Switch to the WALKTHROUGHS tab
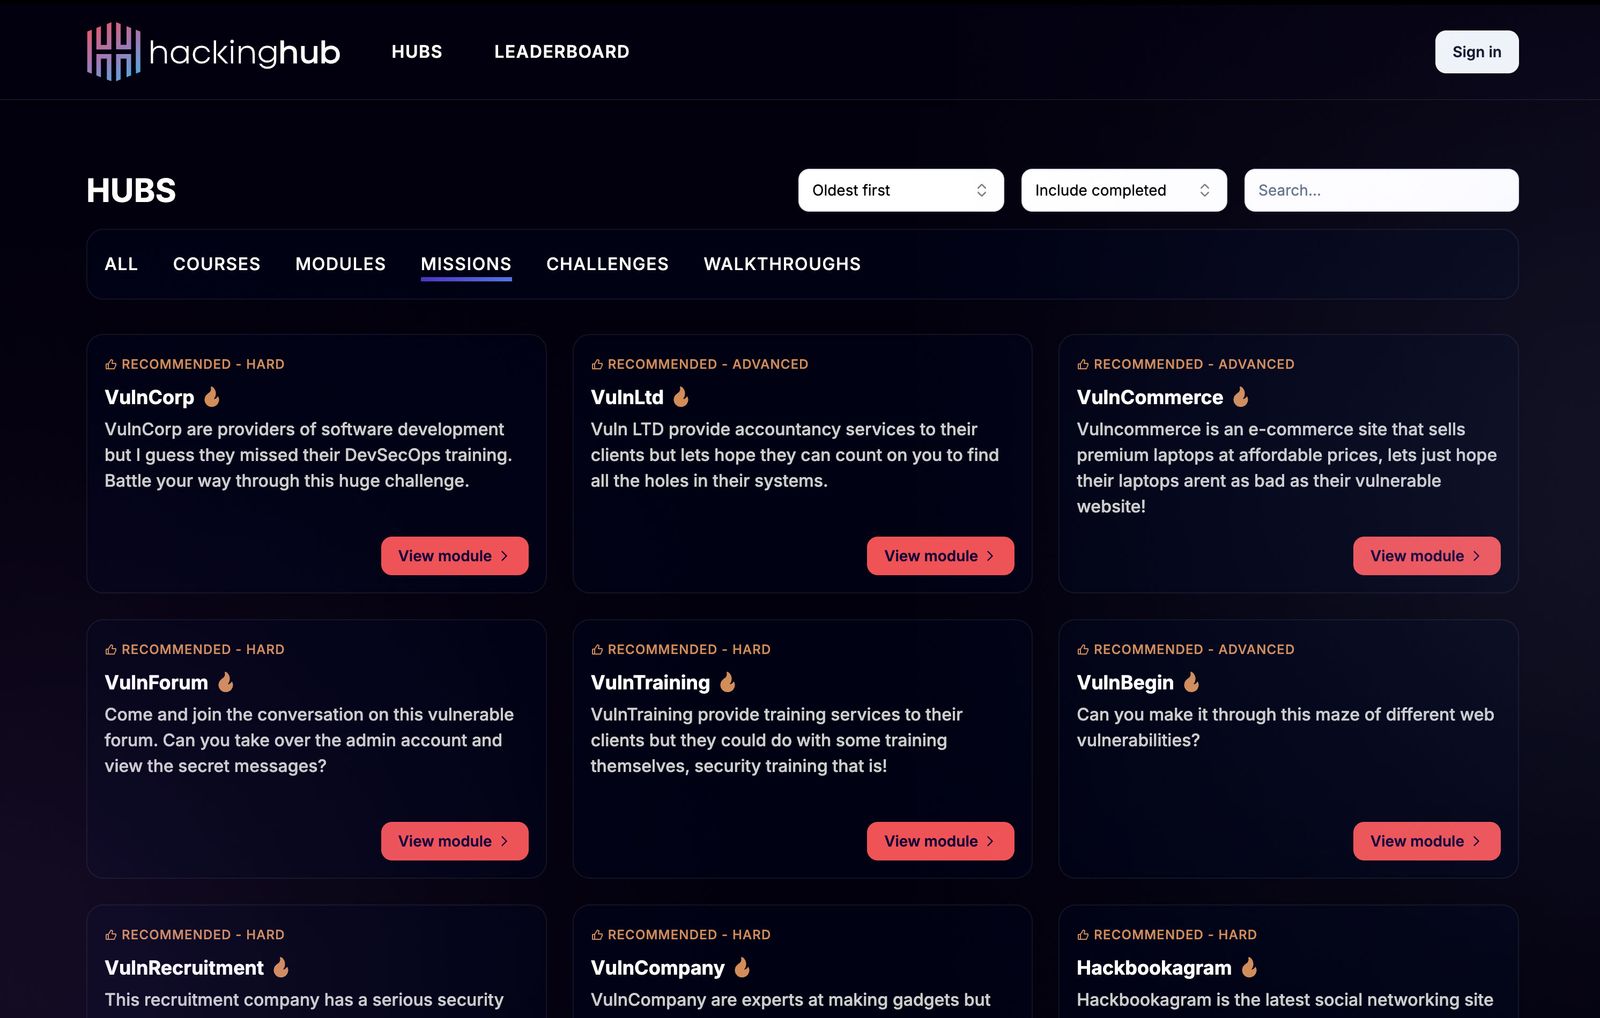Image resolution: width=1600 pixels, height=1018 pixels. (x=782, y=264)
